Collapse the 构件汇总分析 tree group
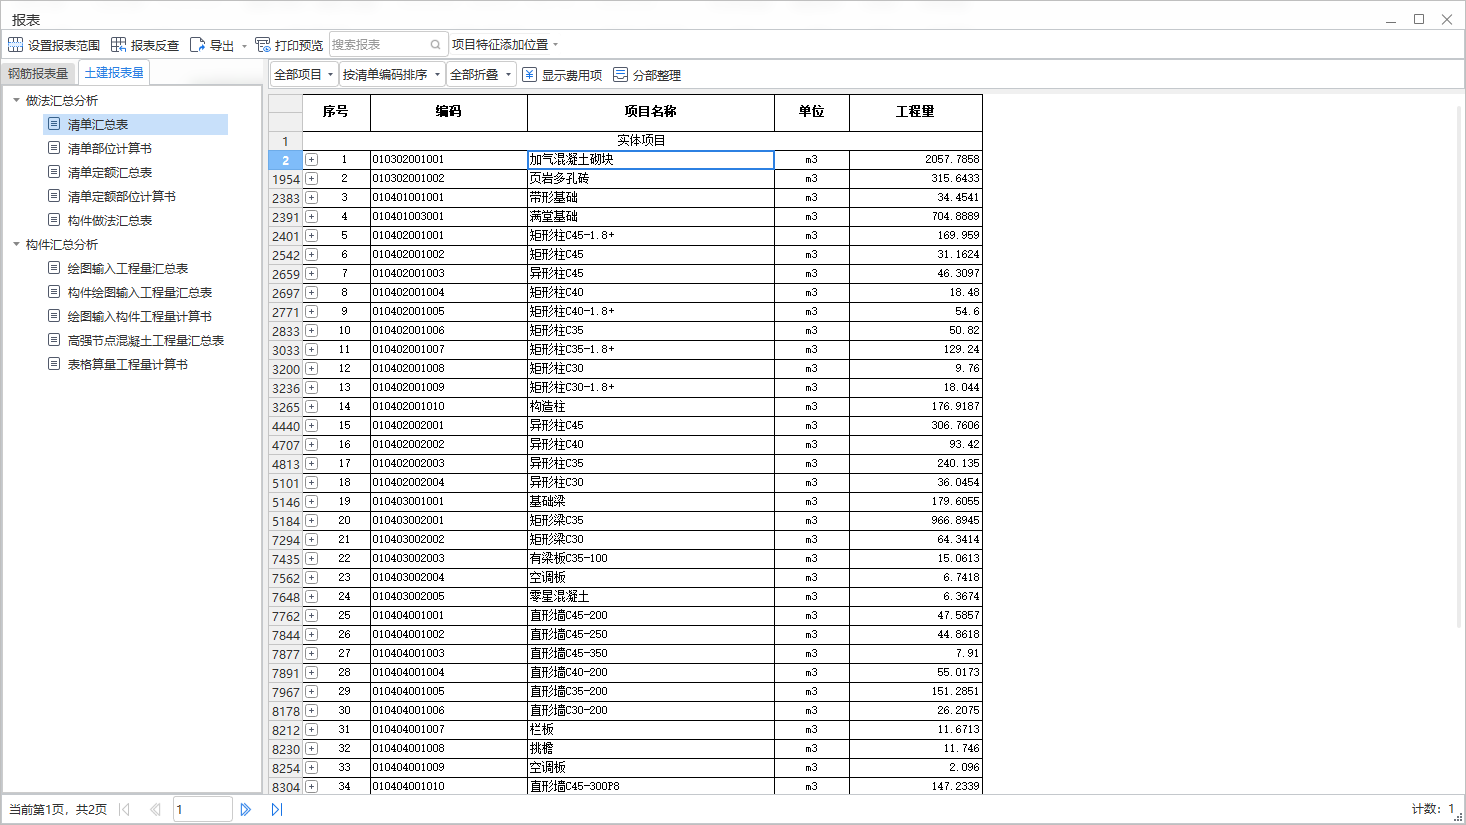Screen dimensions: 1466x825 16,244
